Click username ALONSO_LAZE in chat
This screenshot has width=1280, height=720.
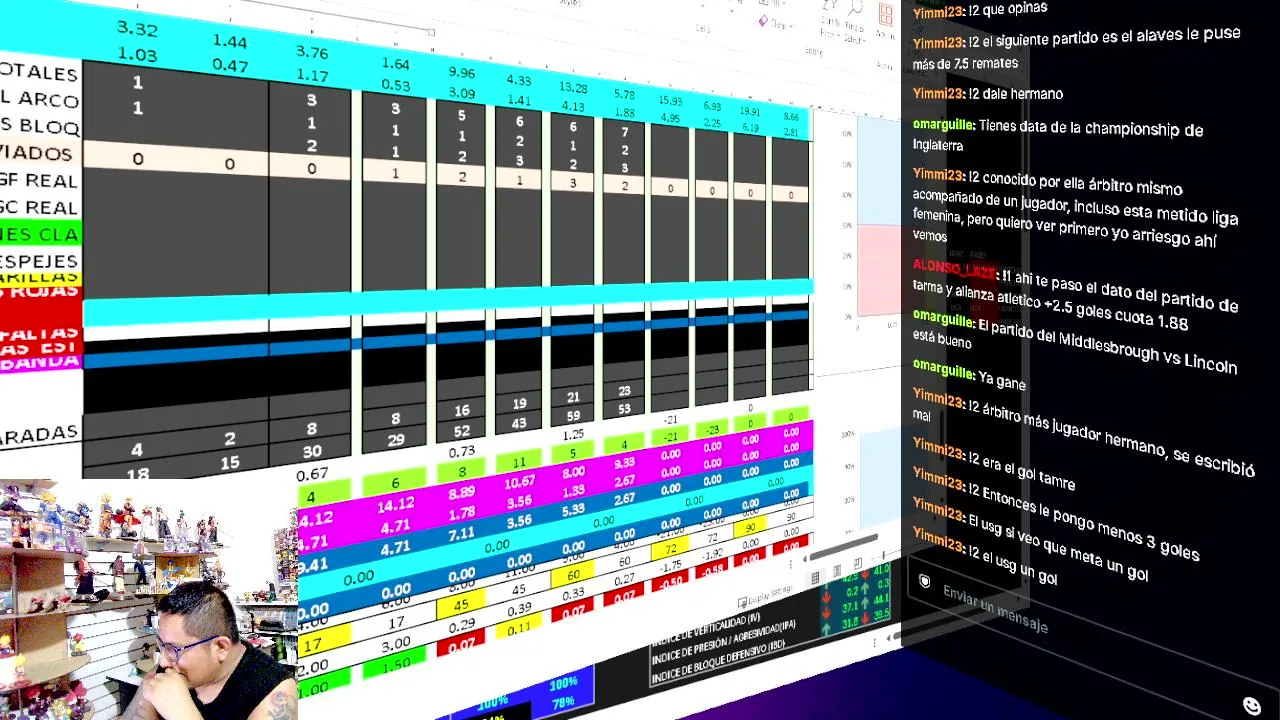coord(955,270)
